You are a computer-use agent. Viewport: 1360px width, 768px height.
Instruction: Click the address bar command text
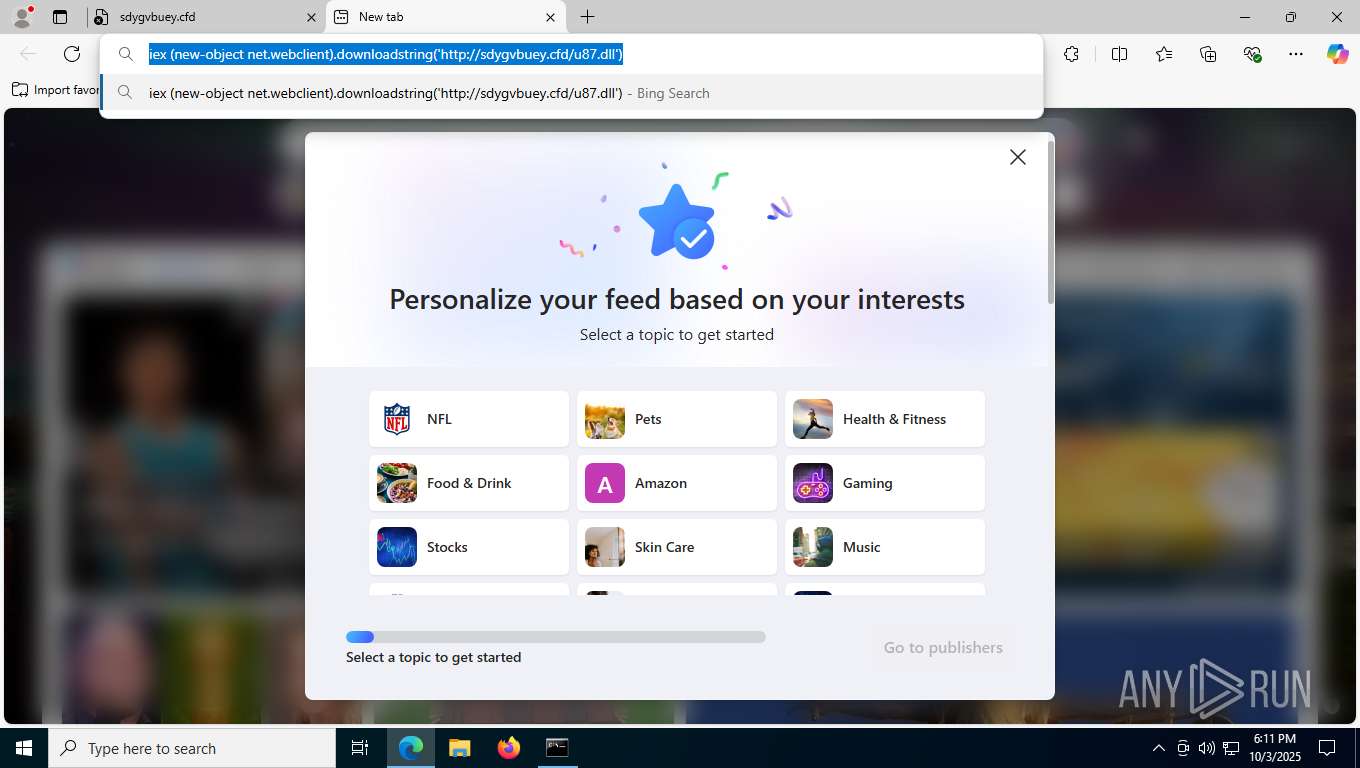386,54
